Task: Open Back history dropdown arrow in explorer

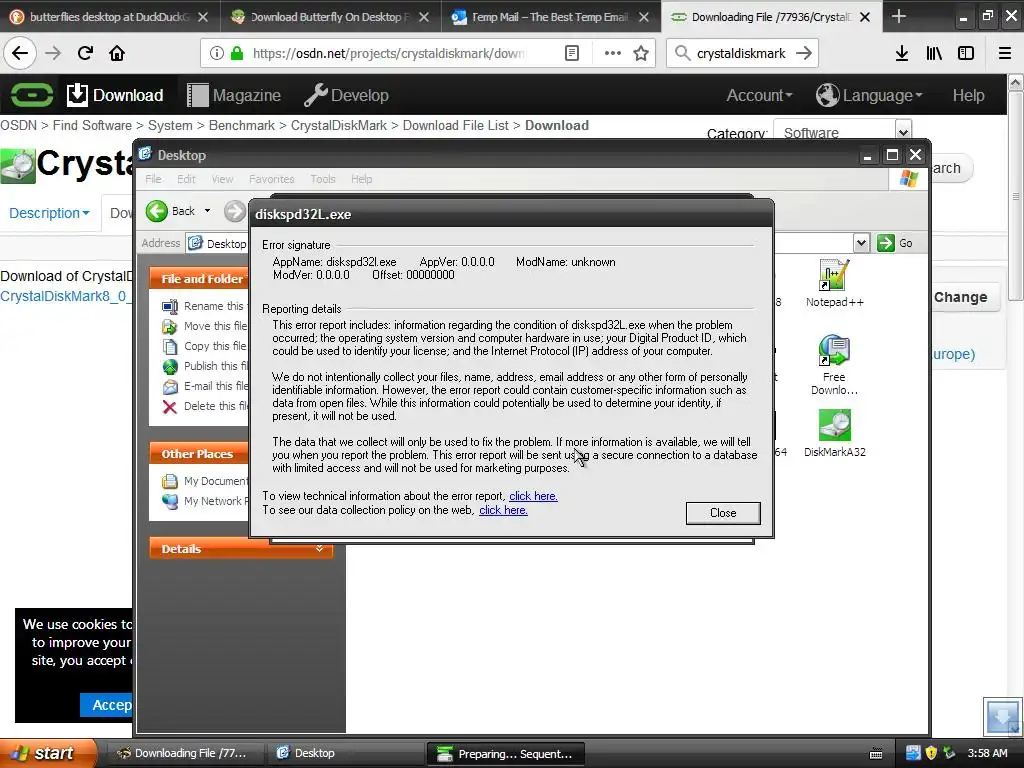Action: [208, 211]
